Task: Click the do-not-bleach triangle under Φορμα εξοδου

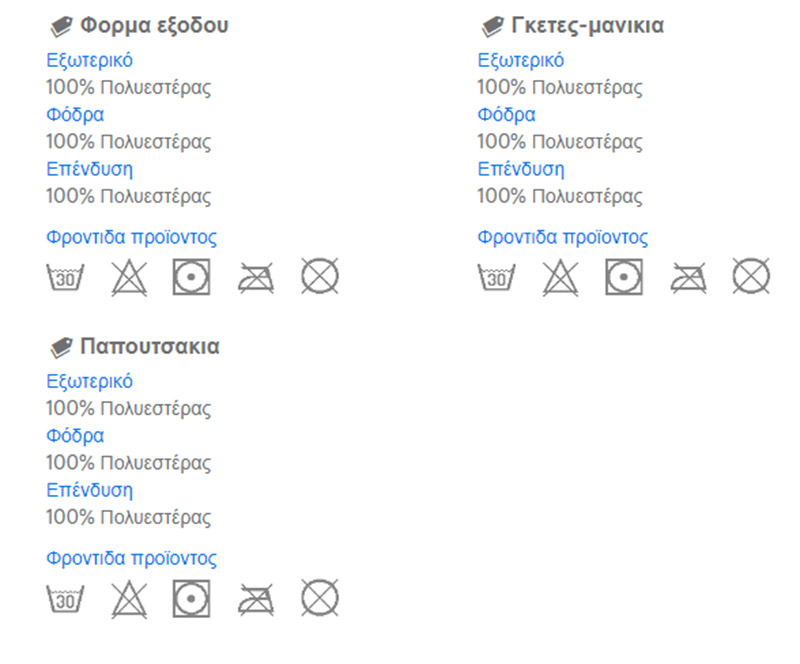Action: pos(129,277)
